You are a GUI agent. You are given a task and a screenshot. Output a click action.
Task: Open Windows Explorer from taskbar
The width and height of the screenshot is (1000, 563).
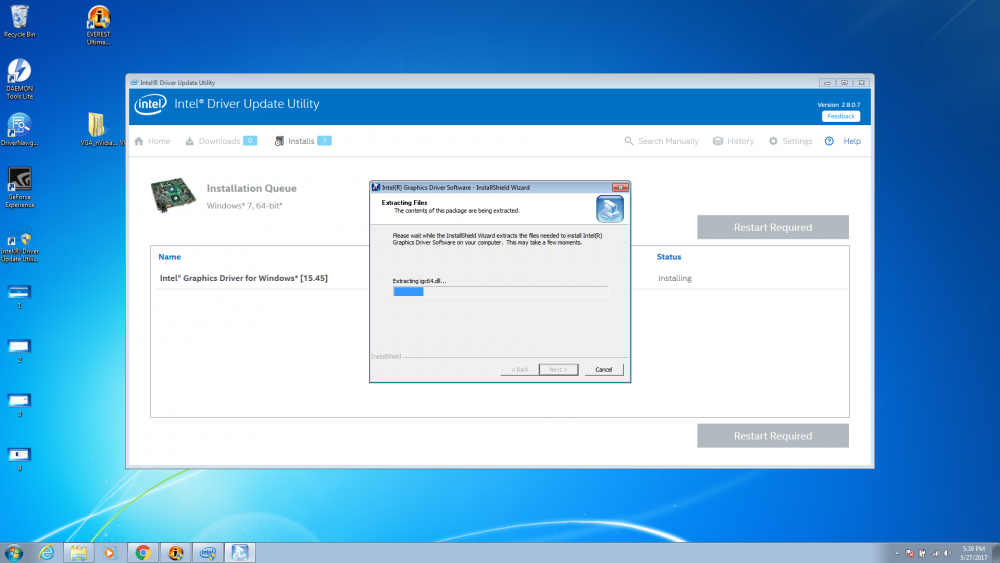coord(78,552)
